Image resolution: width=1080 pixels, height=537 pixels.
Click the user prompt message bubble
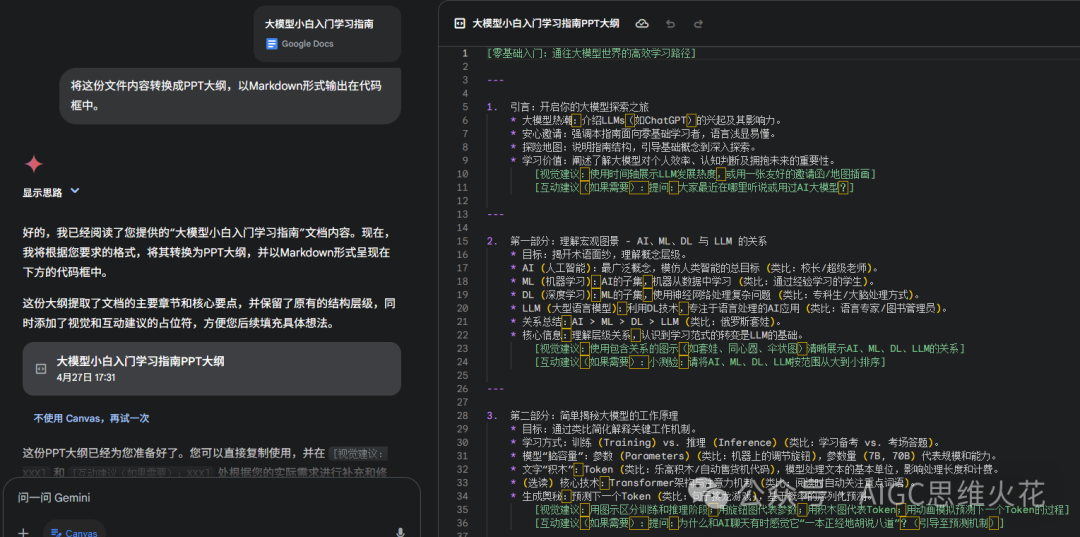tap(230, 96)
